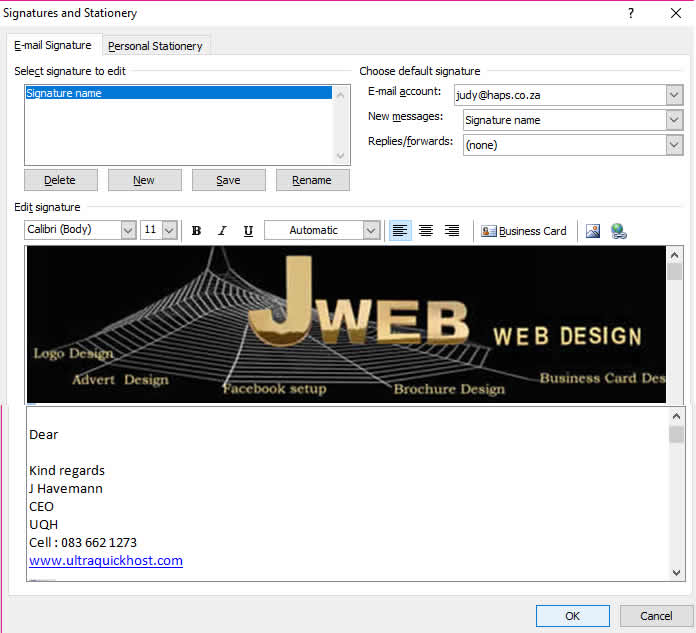Click the 'CEO' line in signature
The height and width of the screenshot is (633, 696).
pyautogui.click(x=41, y=506)
